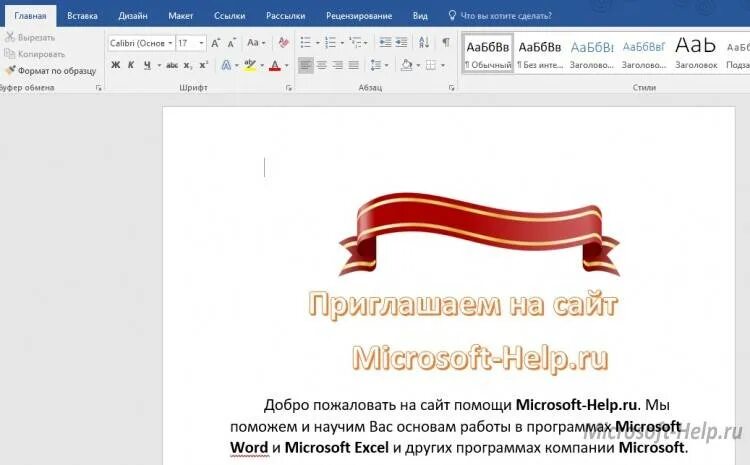Justify the text alignment
The image size is (750, 465).
(x=353, y=65)
